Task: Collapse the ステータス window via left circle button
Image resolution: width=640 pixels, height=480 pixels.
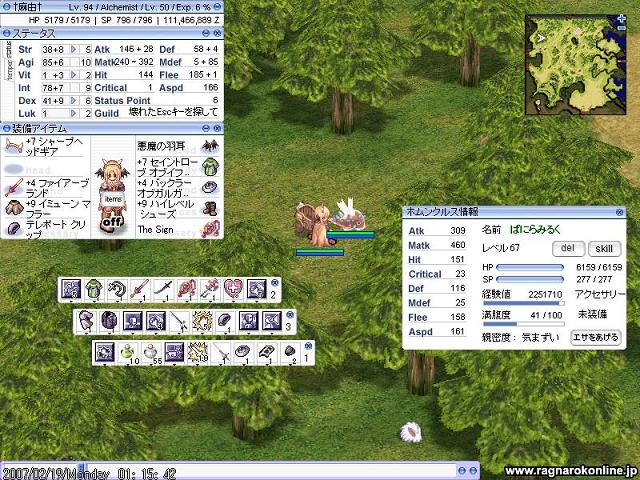Action: [x=6, y=33]
